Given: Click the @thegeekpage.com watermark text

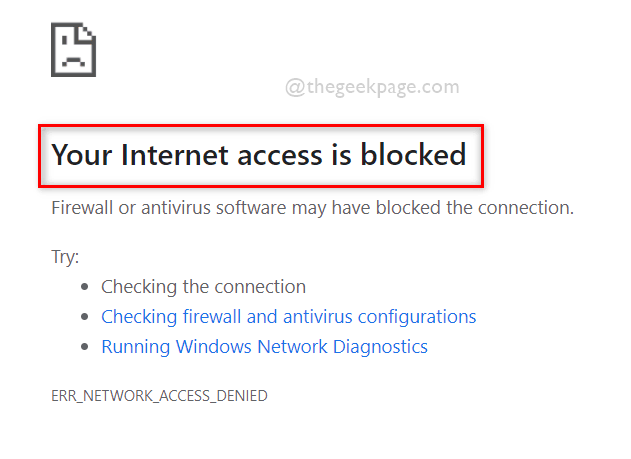Looking at the screenshot, I should pyautogui.click(x=372, y=87).
